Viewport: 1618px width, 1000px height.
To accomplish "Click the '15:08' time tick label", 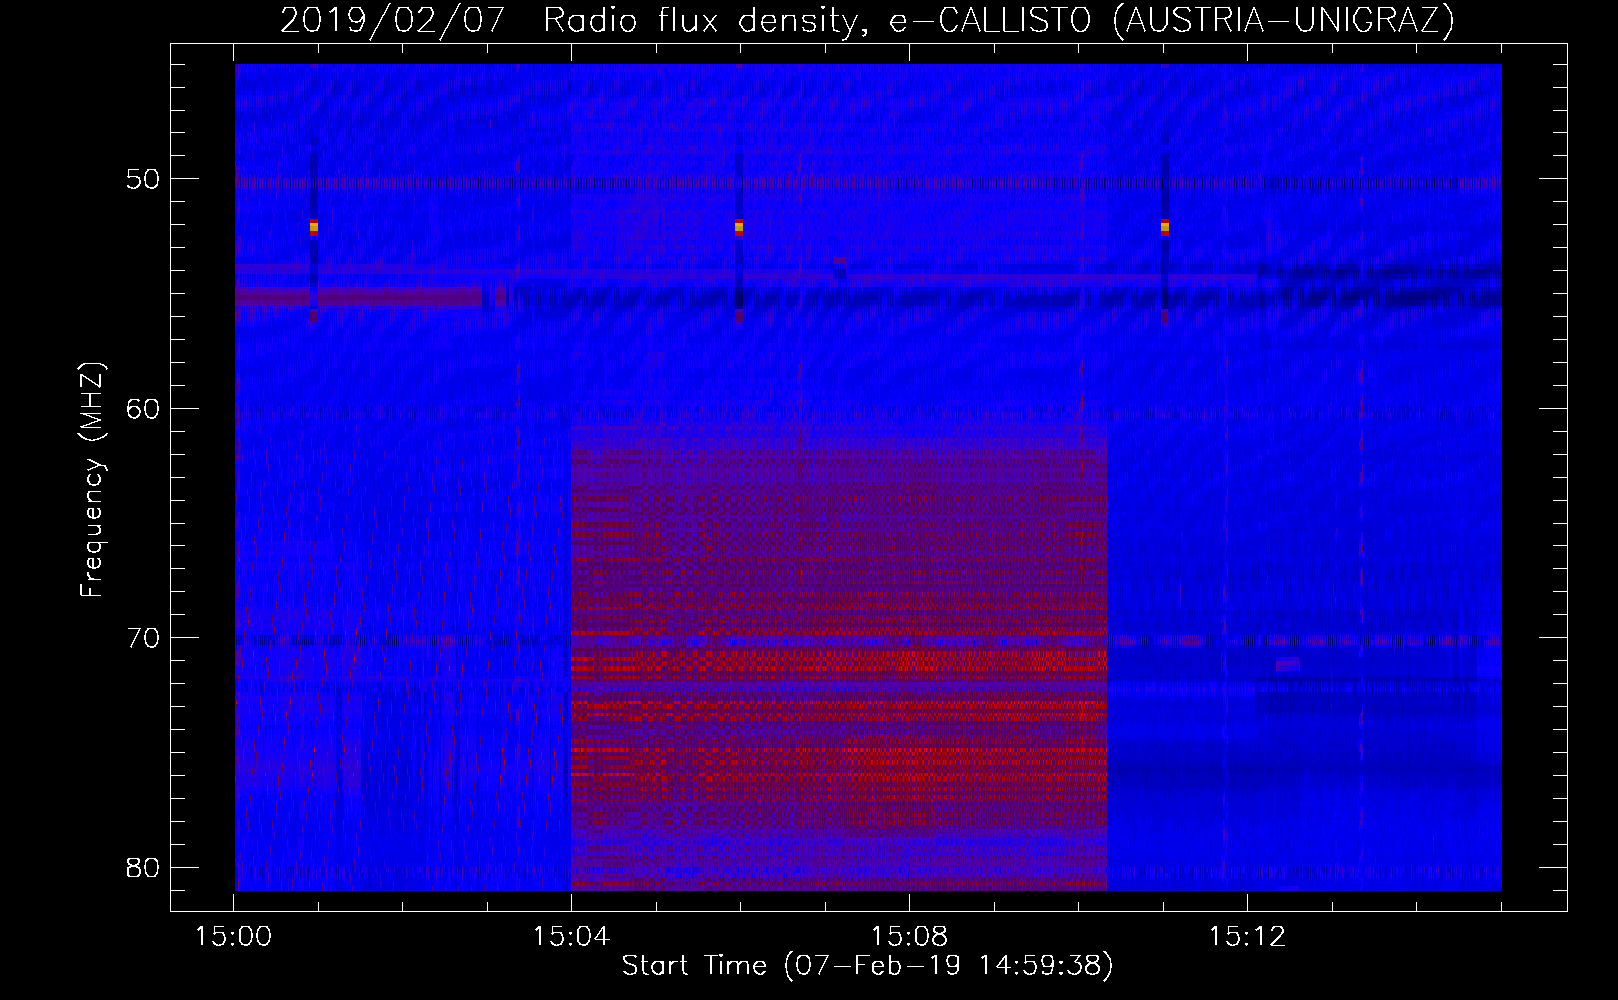I will [909, 937].
